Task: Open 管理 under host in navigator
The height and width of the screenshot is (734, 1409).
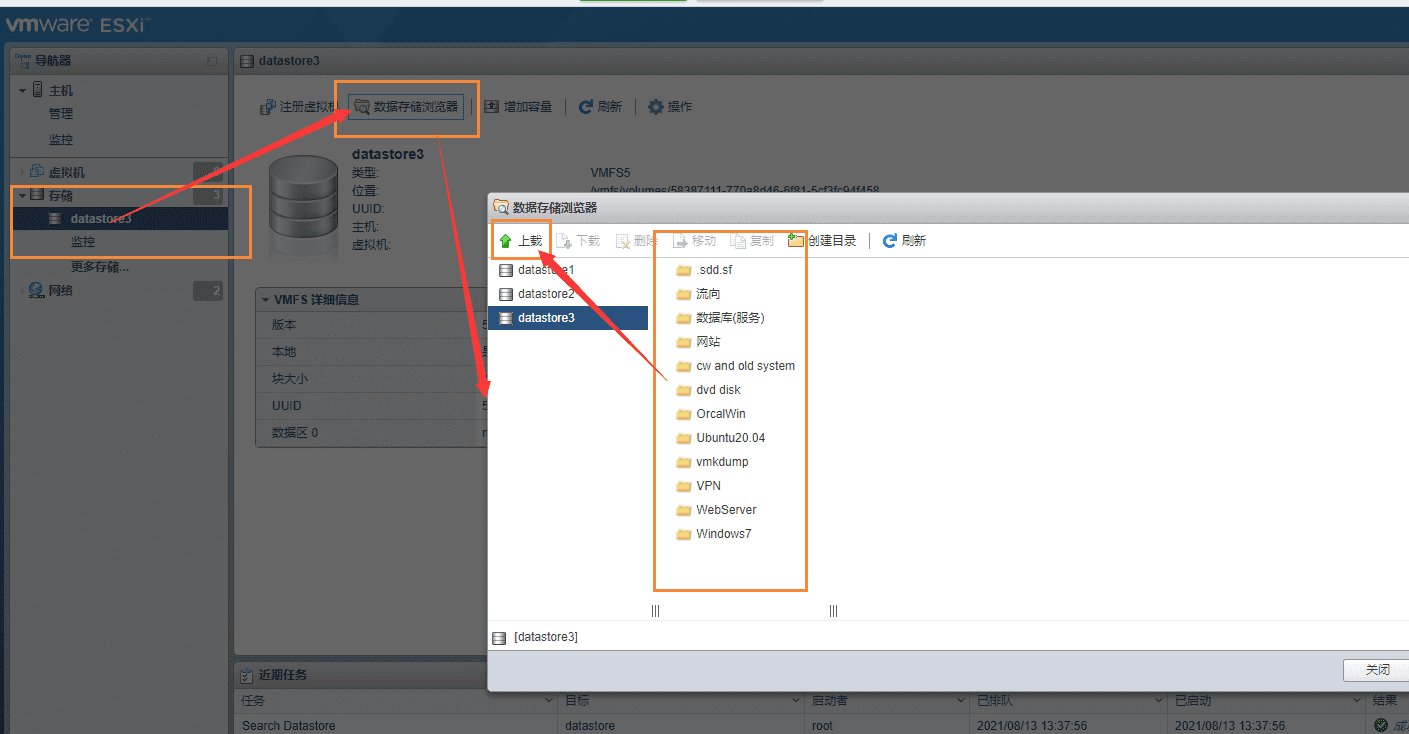Action: click(x=61, y=114)
